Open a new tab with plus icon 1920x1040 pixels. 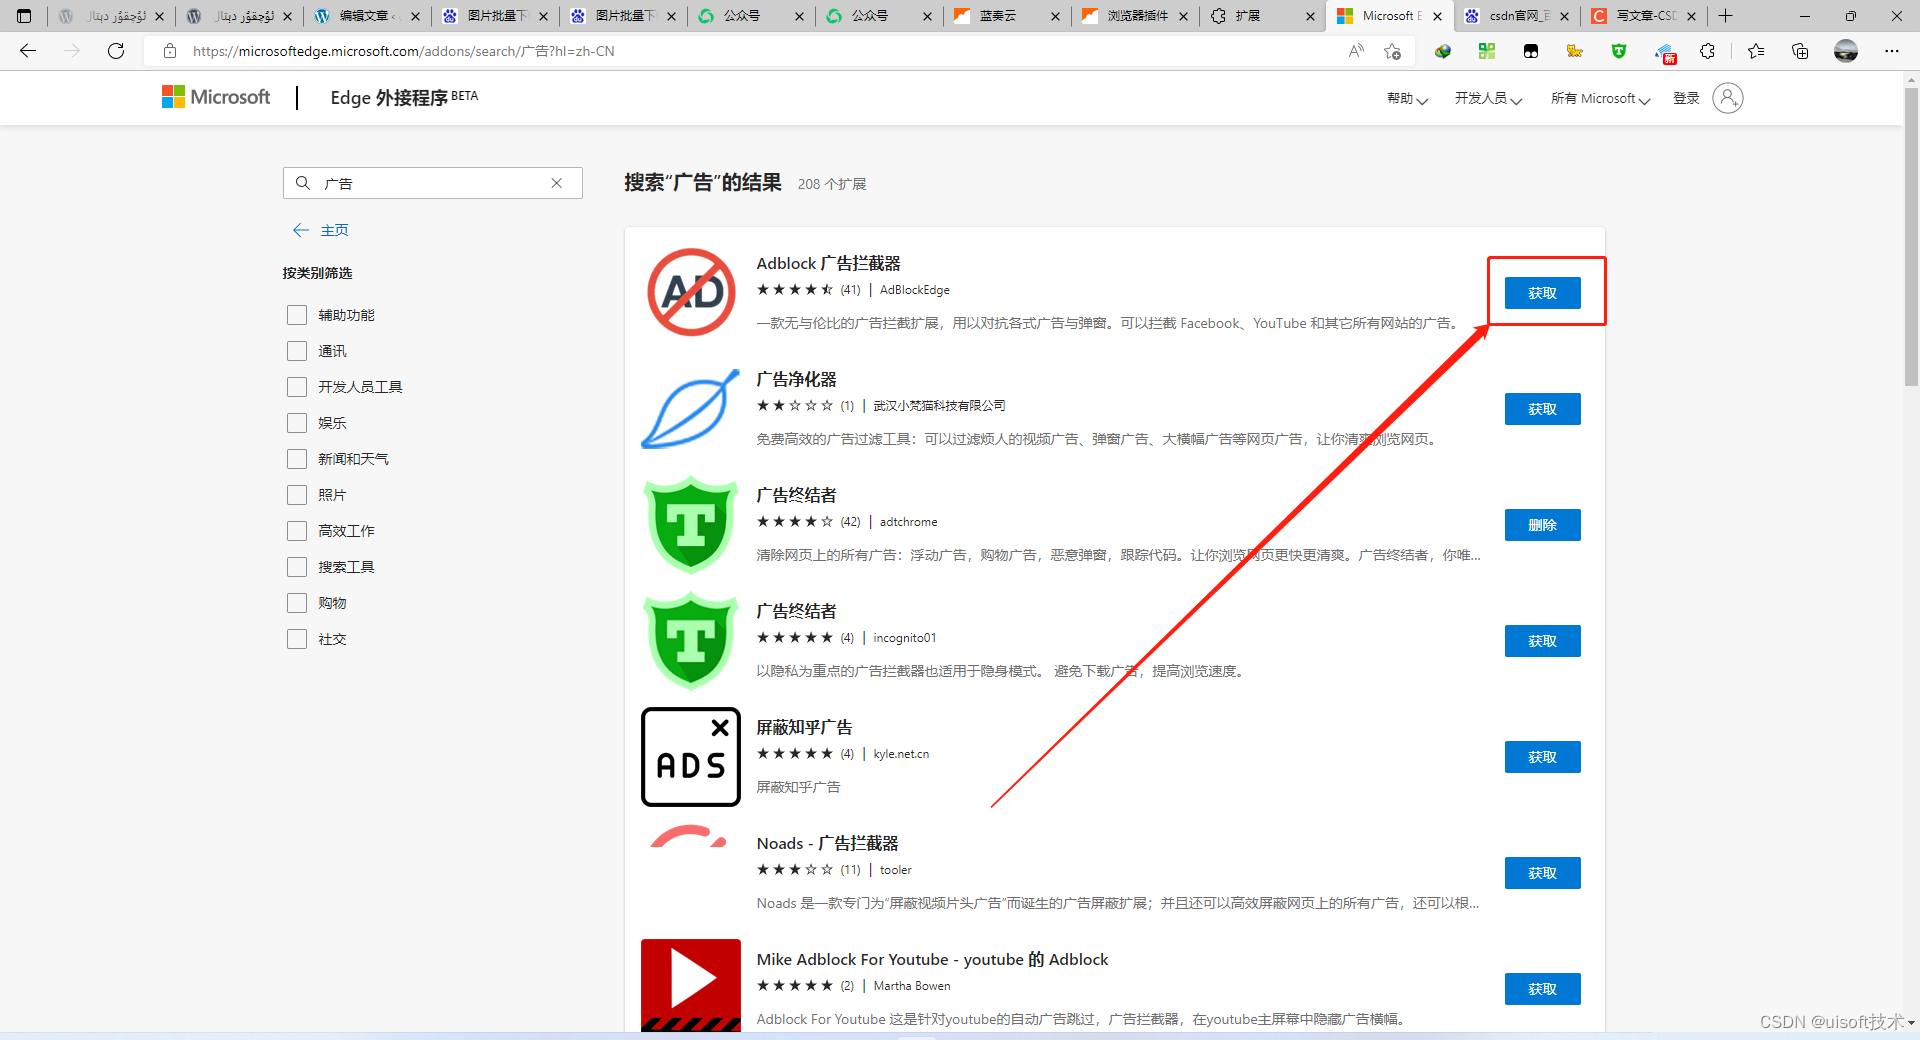[1725, 16]
